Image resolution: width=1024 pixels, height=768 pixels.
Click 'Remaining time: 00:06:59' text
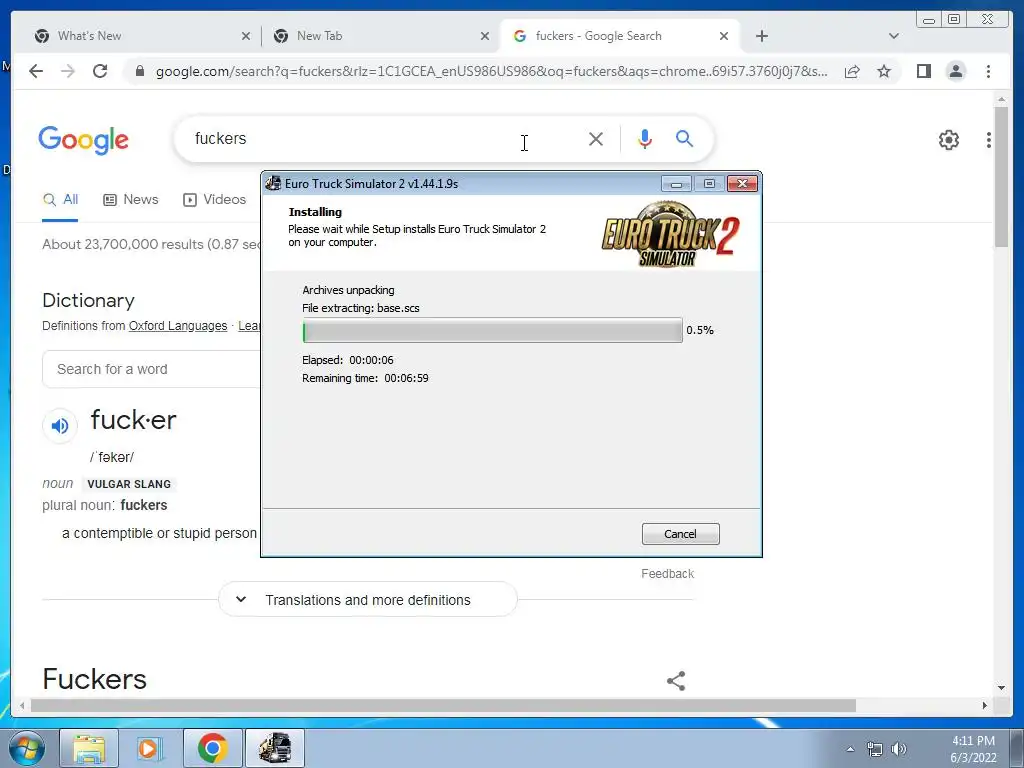pos(365,378)
